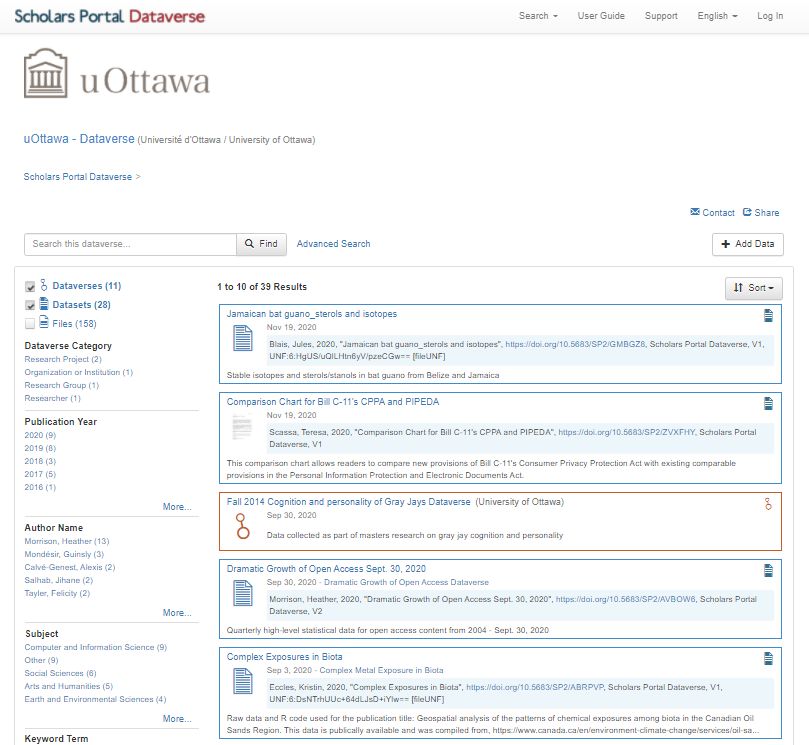Filter by publication year 2017 (5)
The image size is (809, 745).
point(40,474)
